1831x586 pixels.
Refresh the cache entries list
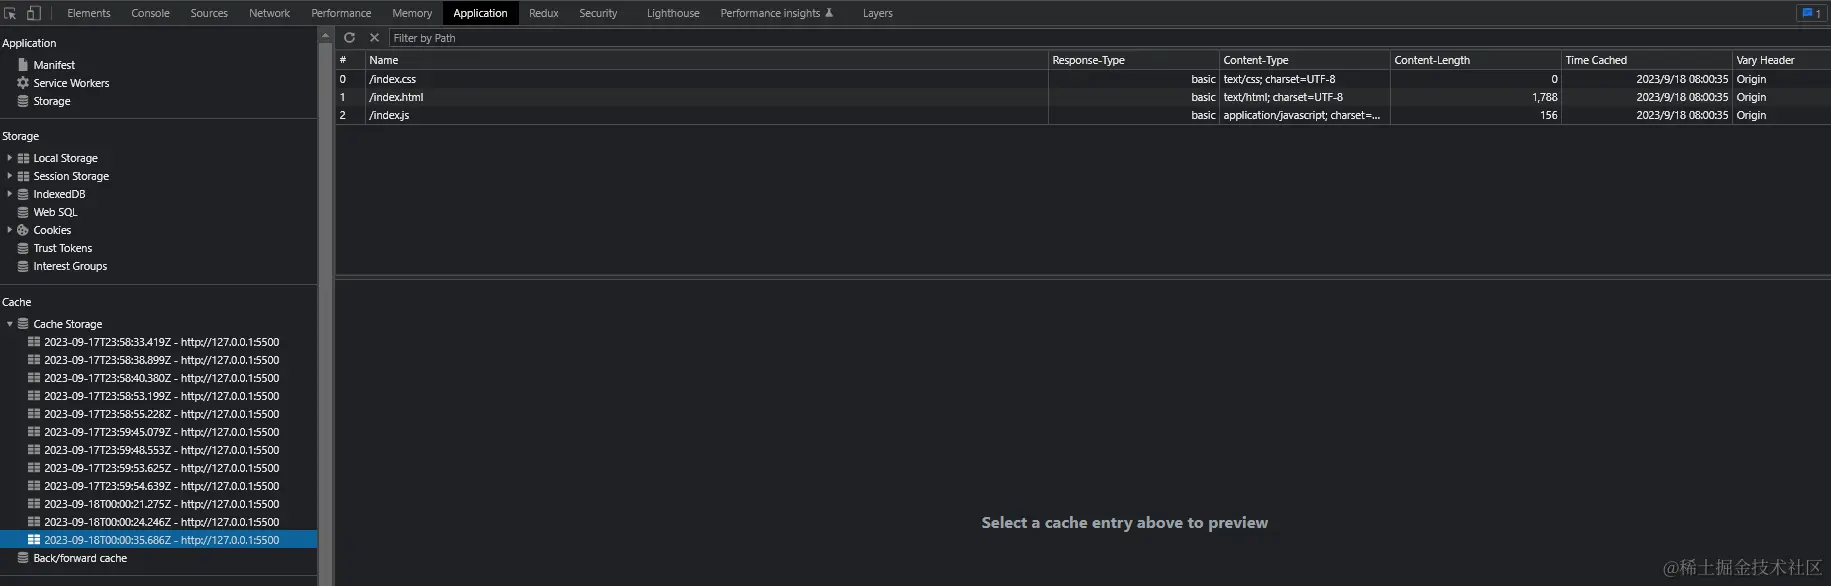(x=349, y=38)
